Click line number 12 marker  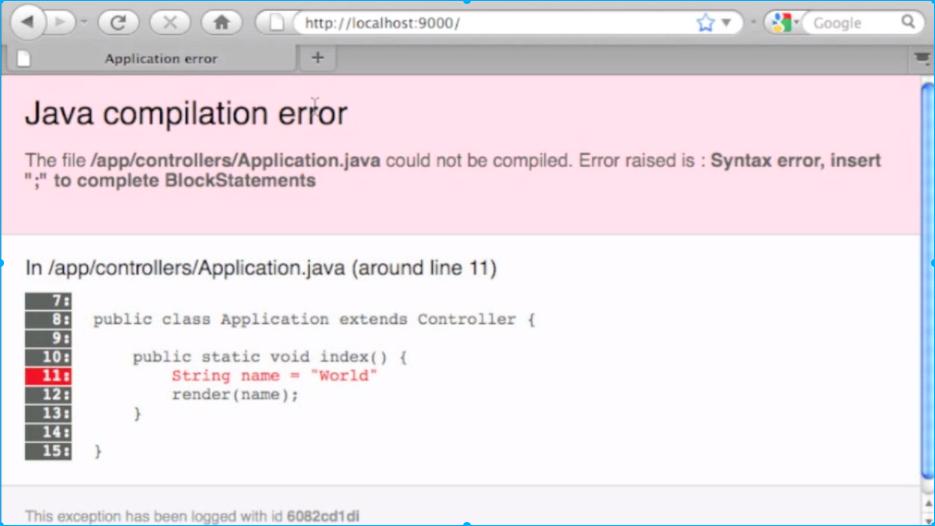point(48,394)
